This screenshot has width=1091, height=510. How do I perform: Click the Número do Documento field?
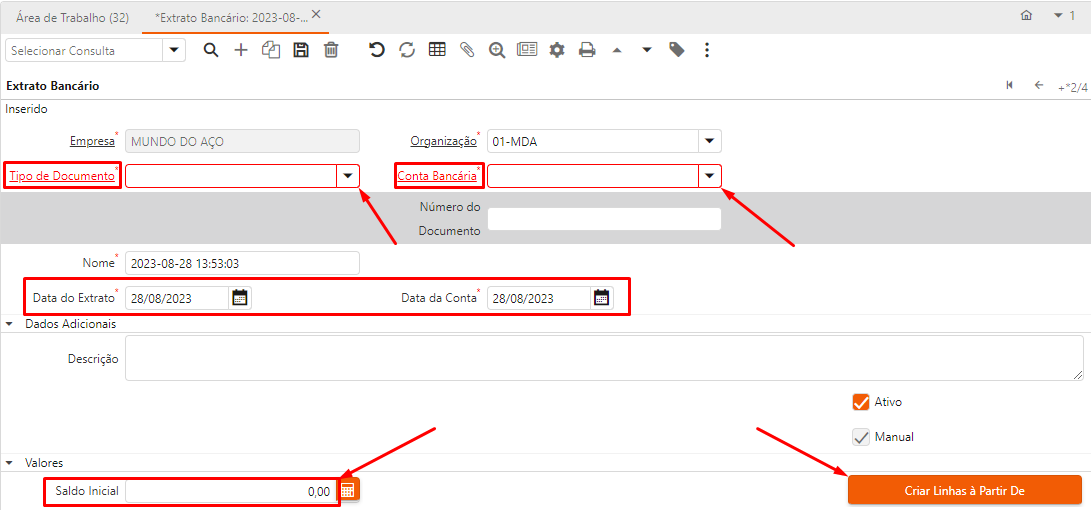tap(604, 218)
